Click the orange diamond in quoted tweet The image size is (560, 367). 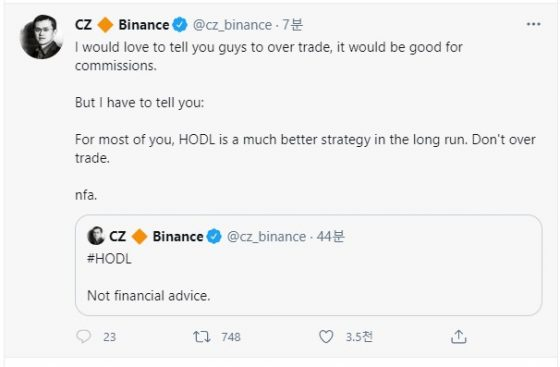(139, 237)
